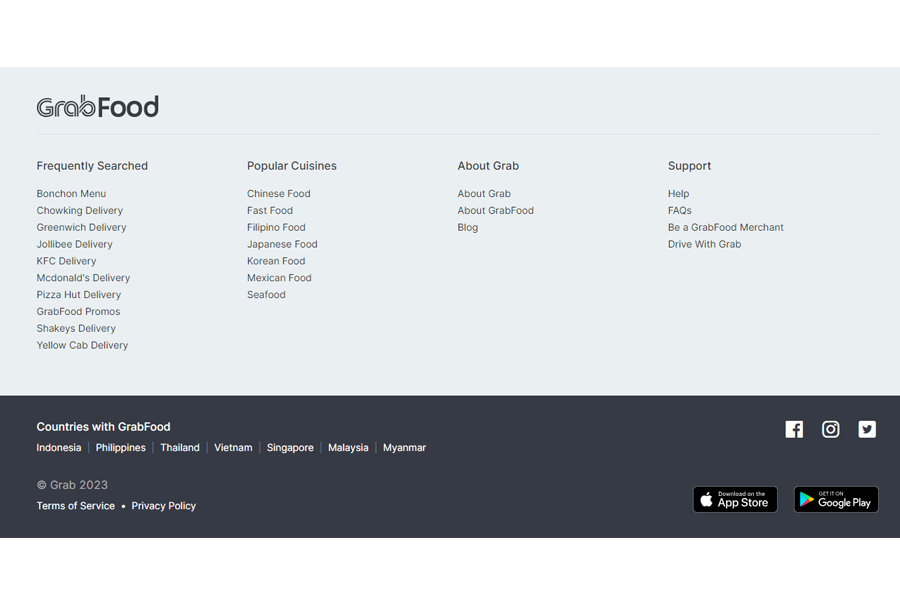Open the About GrabFood page
Screen dimensions: 900x600
[x=495, y=211]
